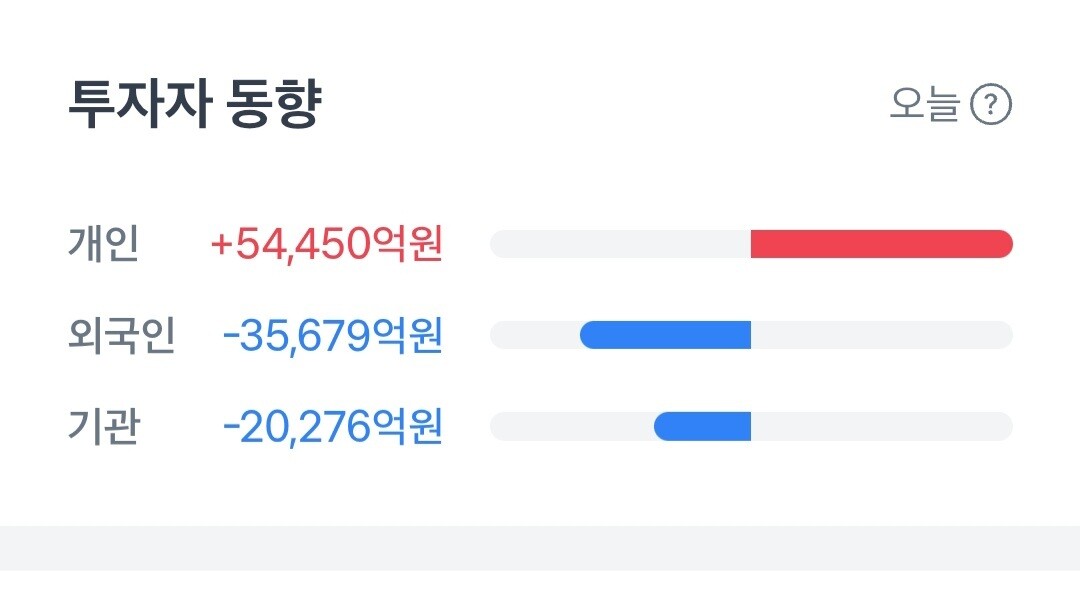Image resolution: width=1080 pixels, height=609 pixels.
Task: Click gray track left of 기관 blue bar
Action: (574, 426)
